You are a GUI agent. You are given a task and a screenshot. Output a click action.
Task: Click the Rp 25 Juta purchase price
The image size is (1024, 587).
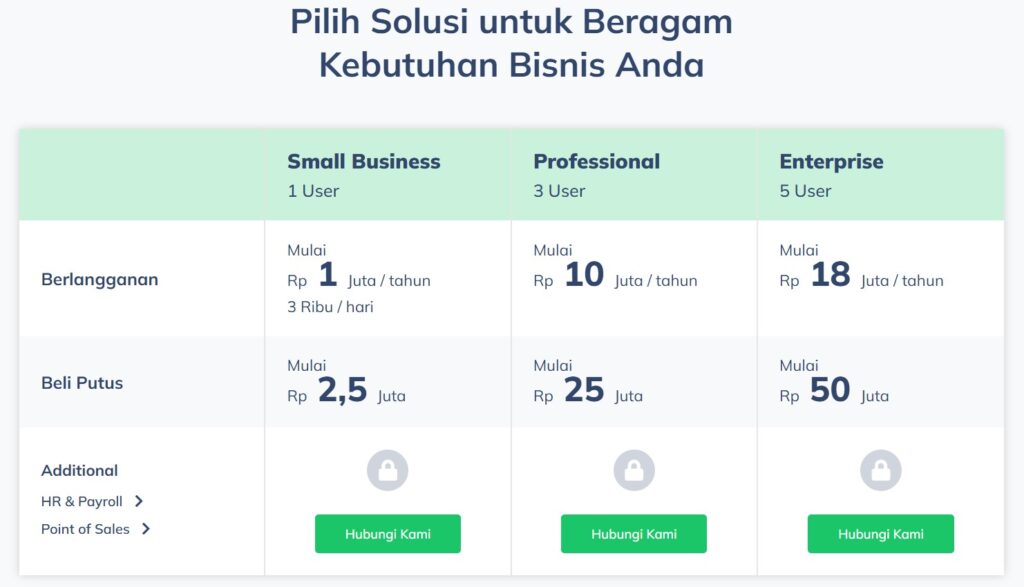pos(588,390)
